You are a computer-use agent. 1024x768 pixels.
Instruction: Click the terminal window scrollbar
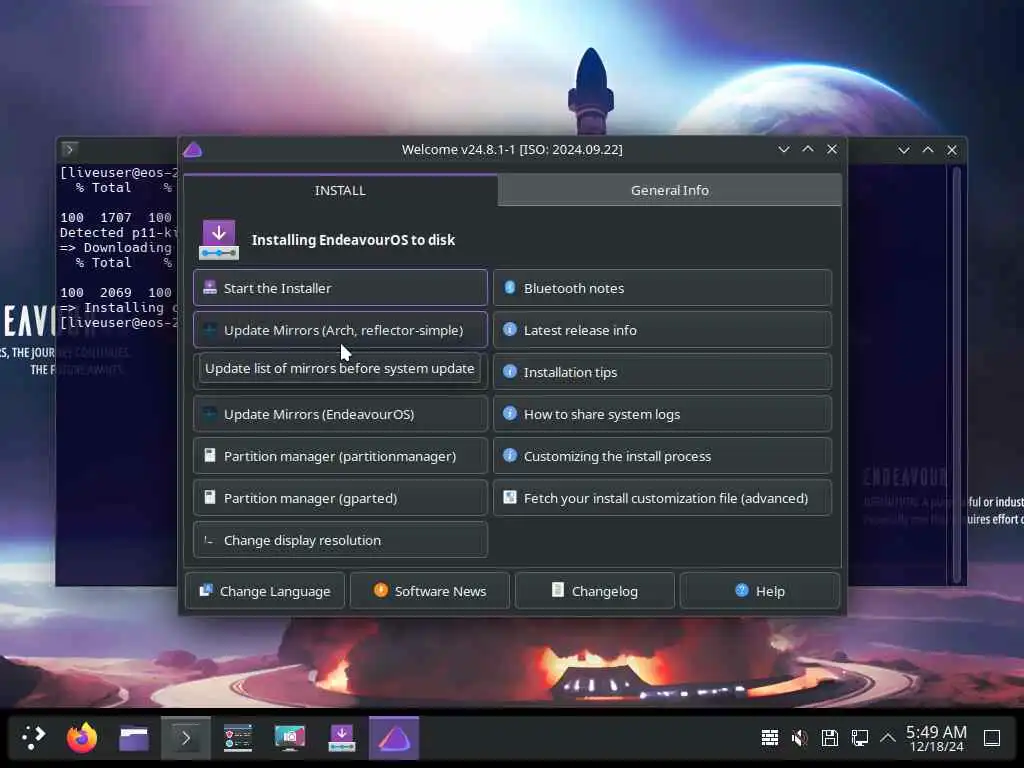click(x=957, y=374)
